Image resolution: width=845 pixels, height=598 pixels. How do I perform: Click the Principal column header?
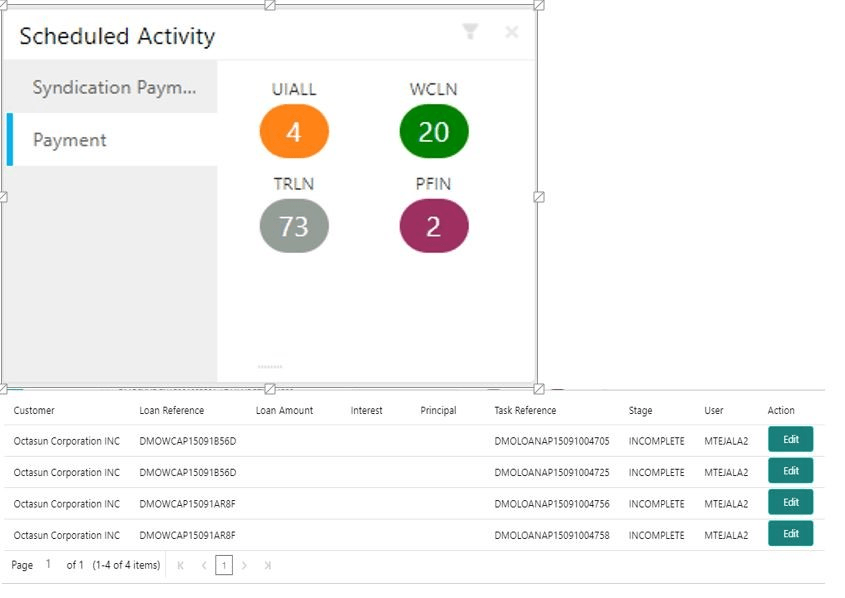(438, 411)
